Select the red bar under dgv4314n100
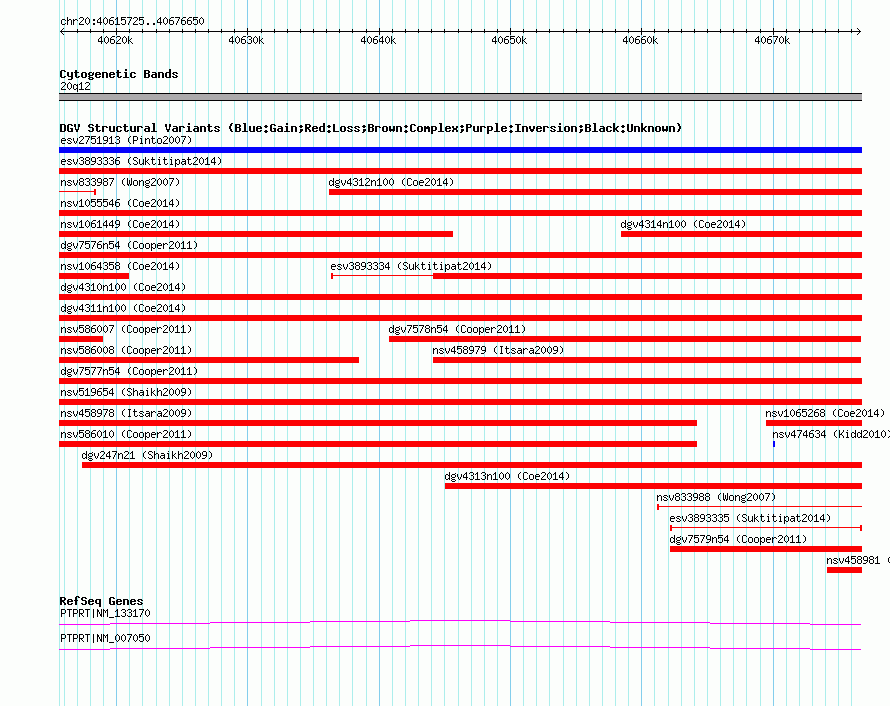Viewport: 890px width, 706px height. coord(741,234)
